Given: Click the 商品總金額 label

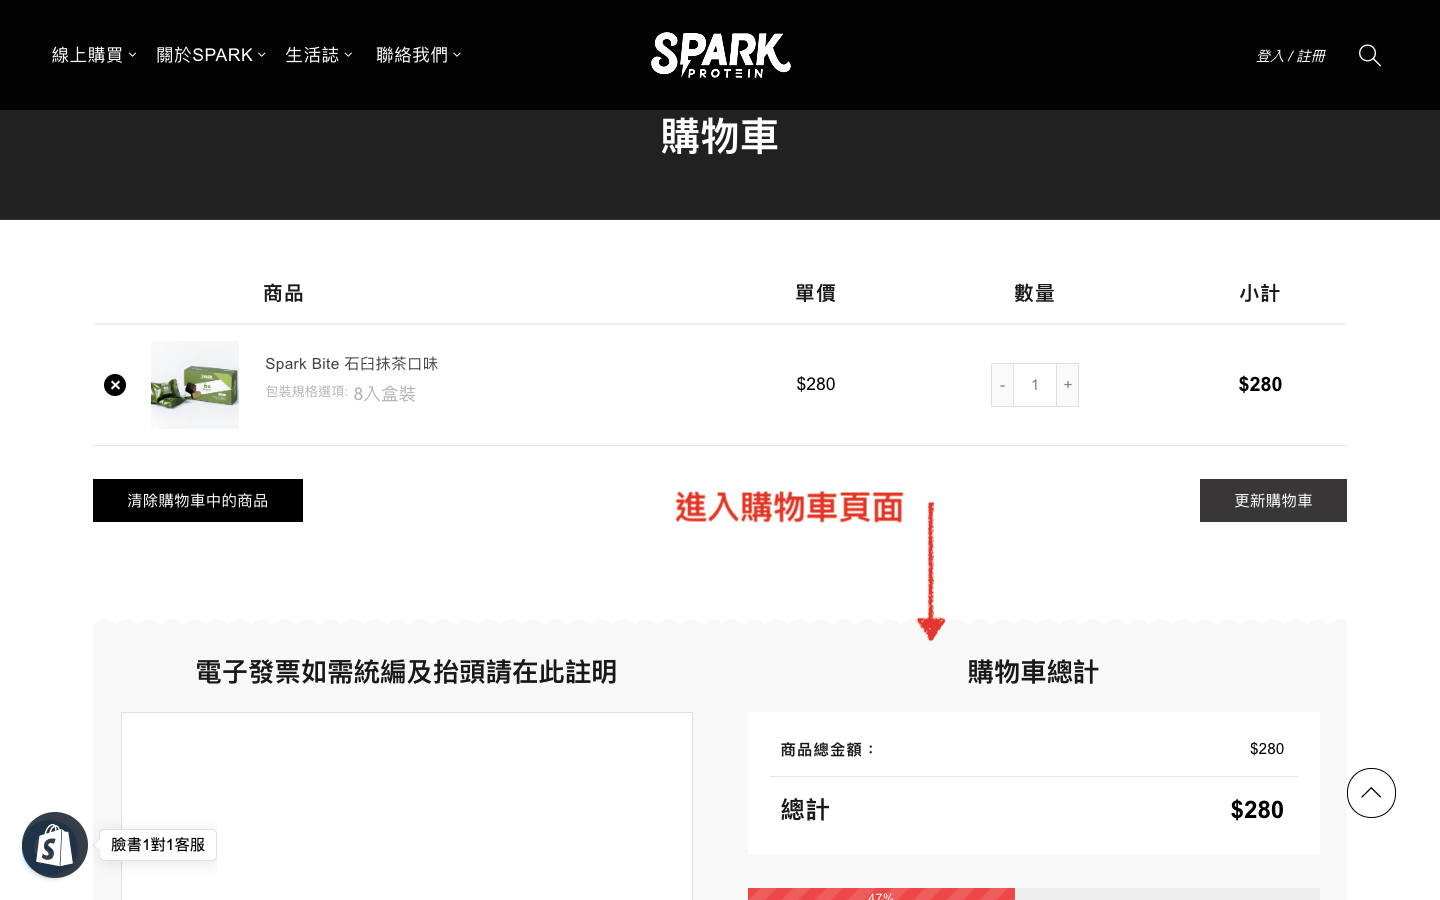Looking at the screenshot, I should [828, 749].
